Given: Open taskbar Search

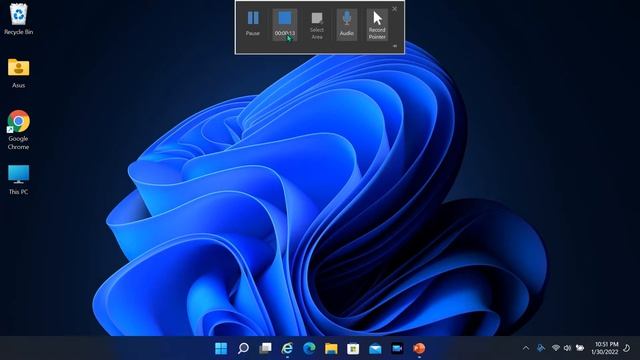Looking at the screenshot, I should coord(243,348).
